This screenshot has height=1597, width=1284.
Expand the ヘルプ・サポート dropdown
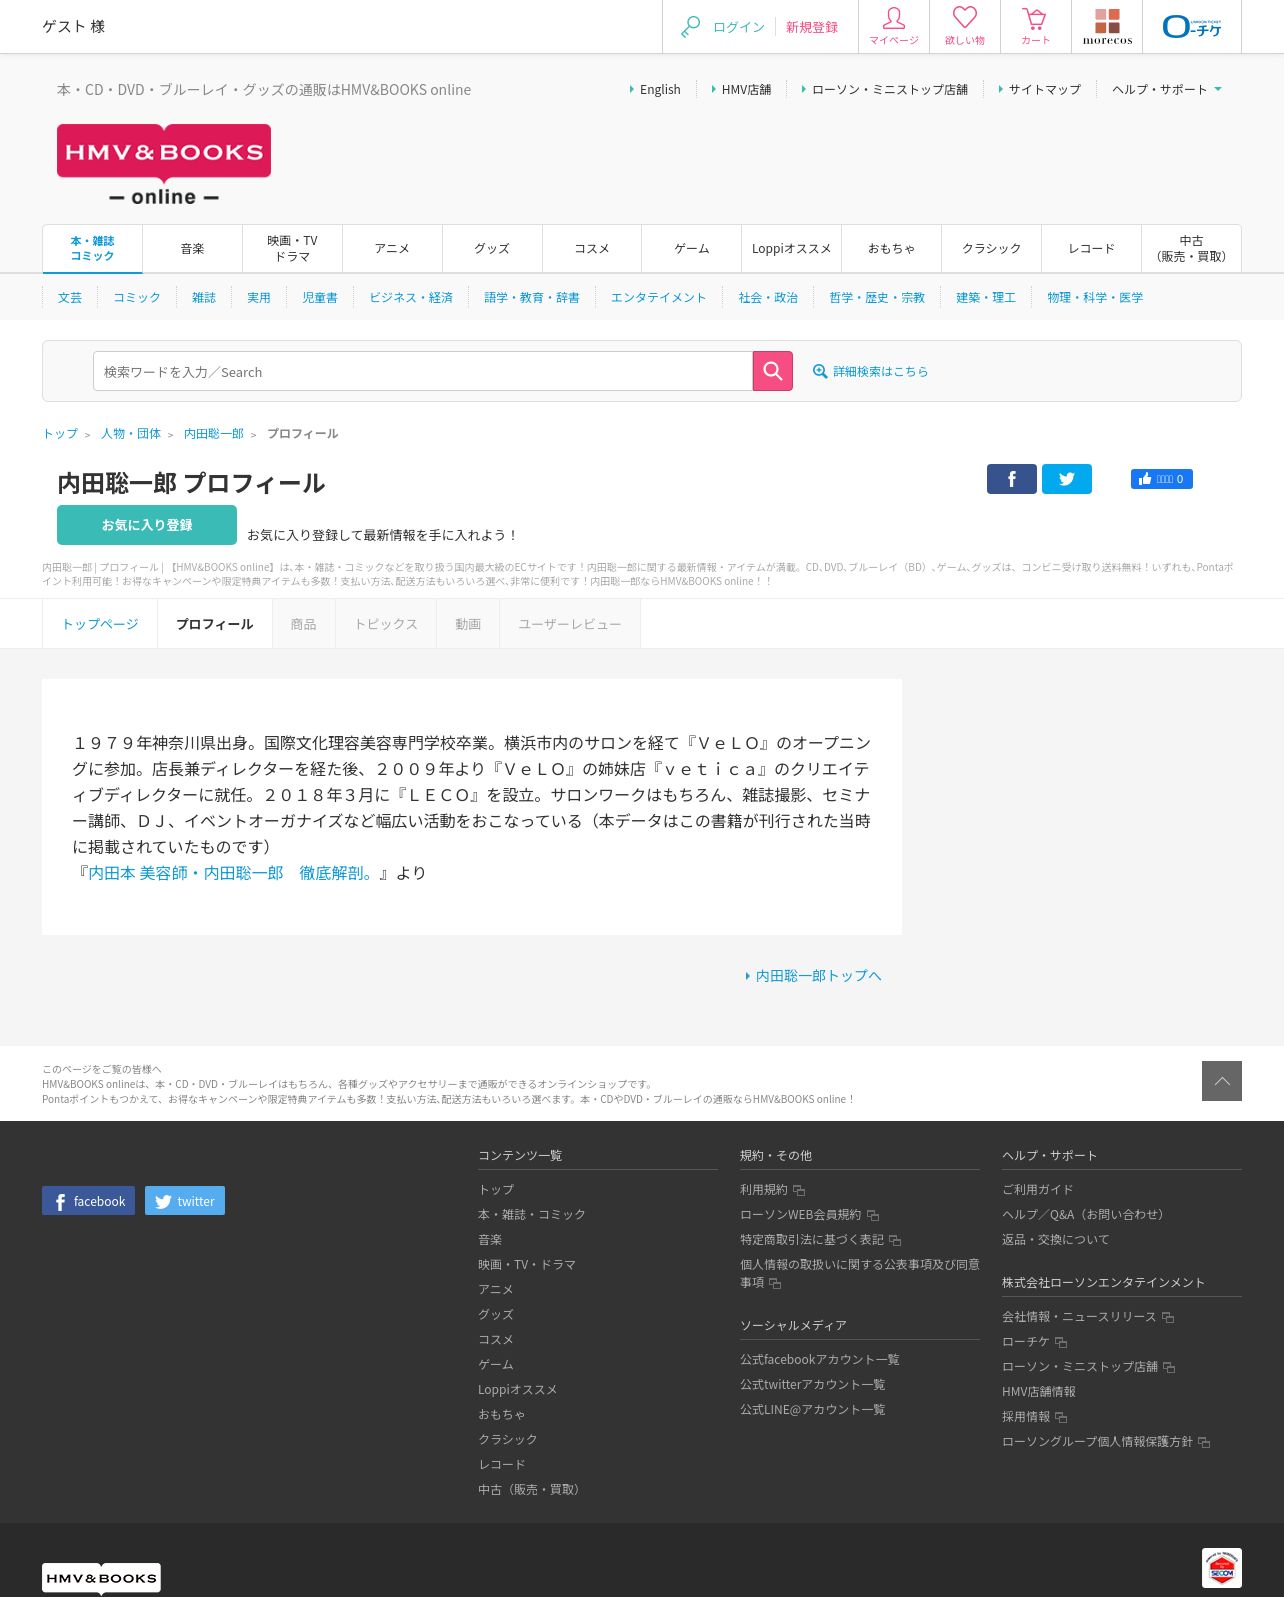point(1167,89)
